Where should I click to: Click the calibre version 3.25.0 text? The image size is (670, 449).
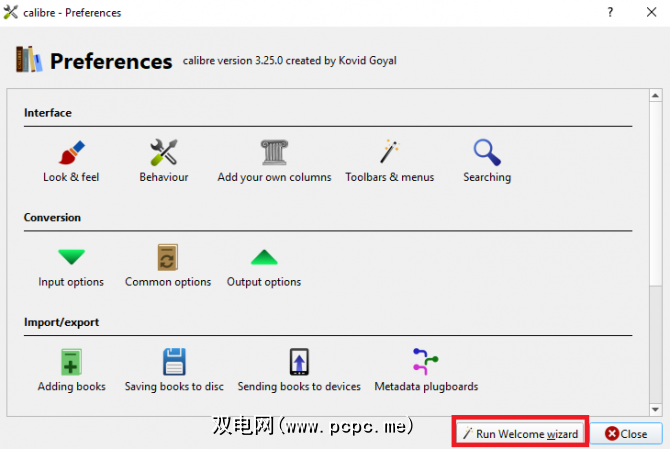tap(290, 61)
